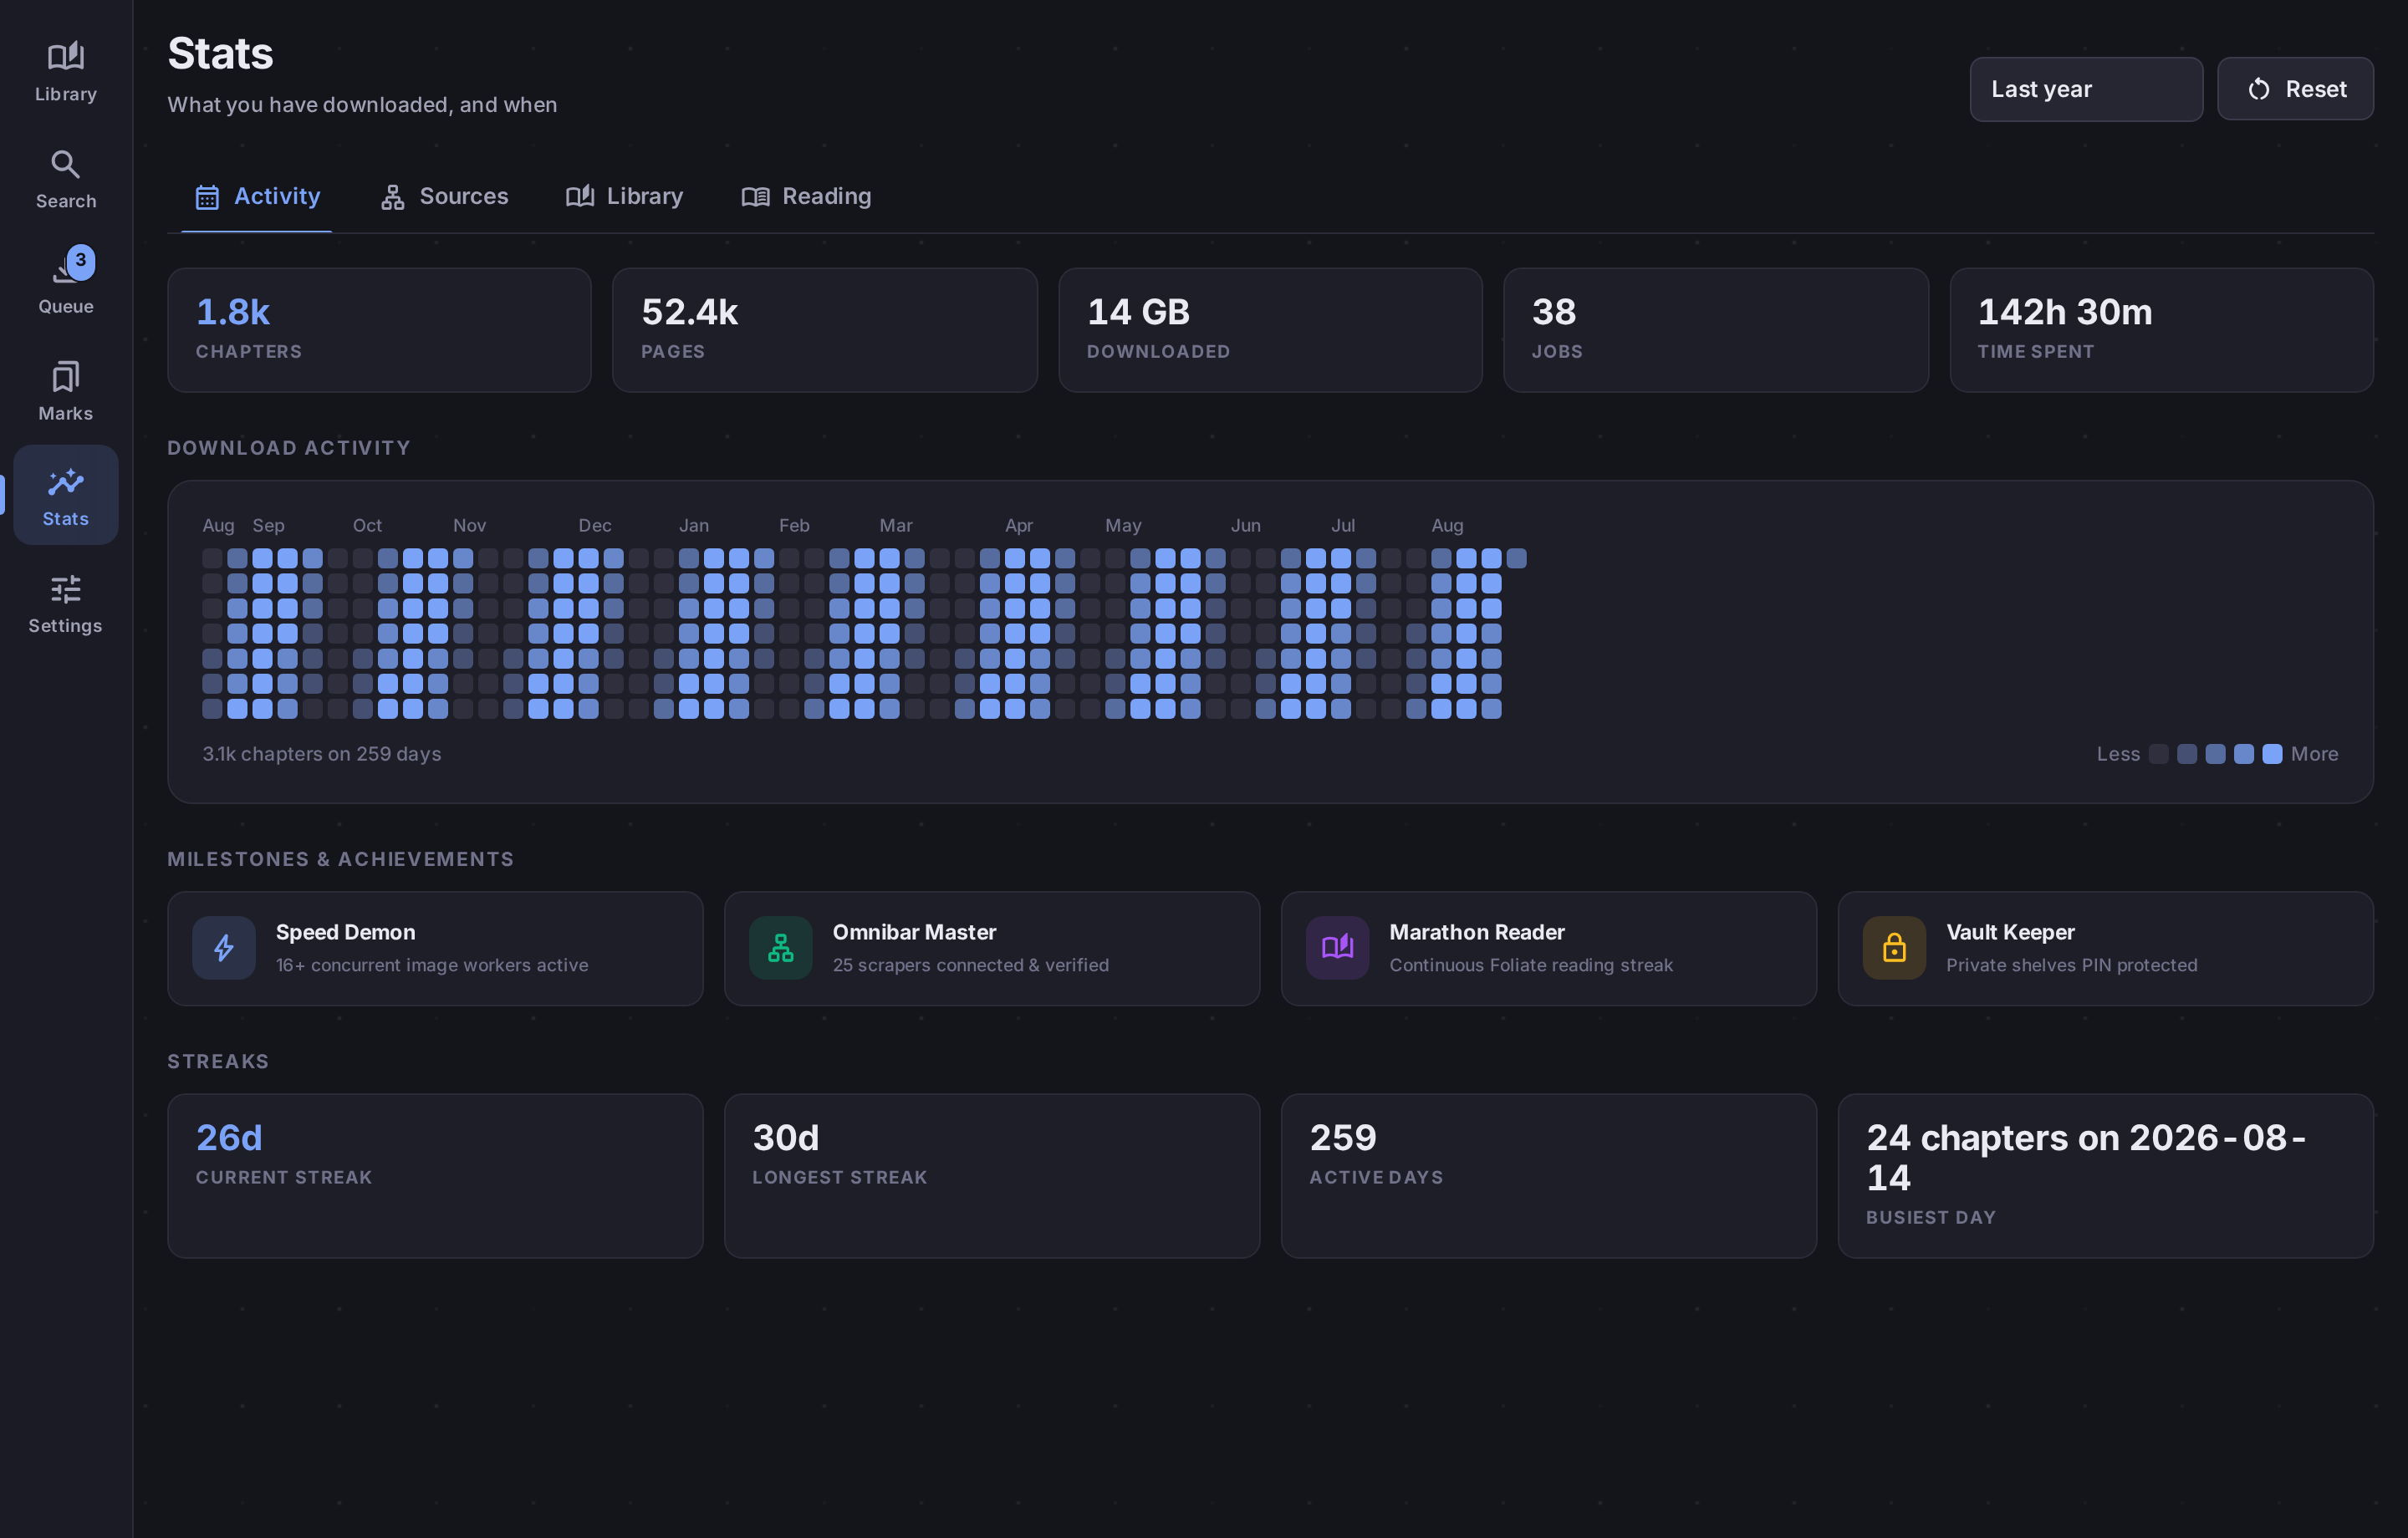
Task: Open Settings from the sidebar
Action: point(66,603)
